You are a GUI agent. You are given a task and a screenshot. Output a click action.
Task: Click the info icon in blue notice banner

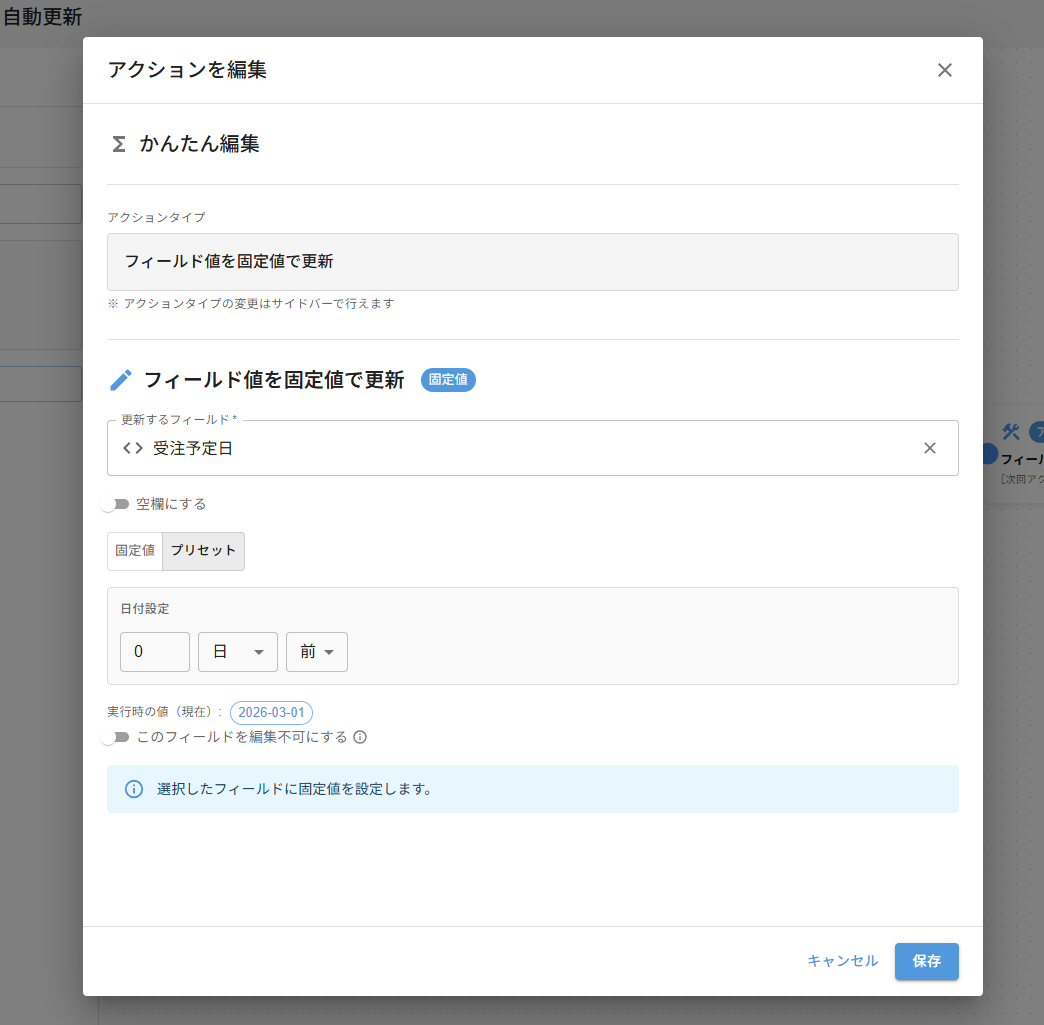coord(134,789)
